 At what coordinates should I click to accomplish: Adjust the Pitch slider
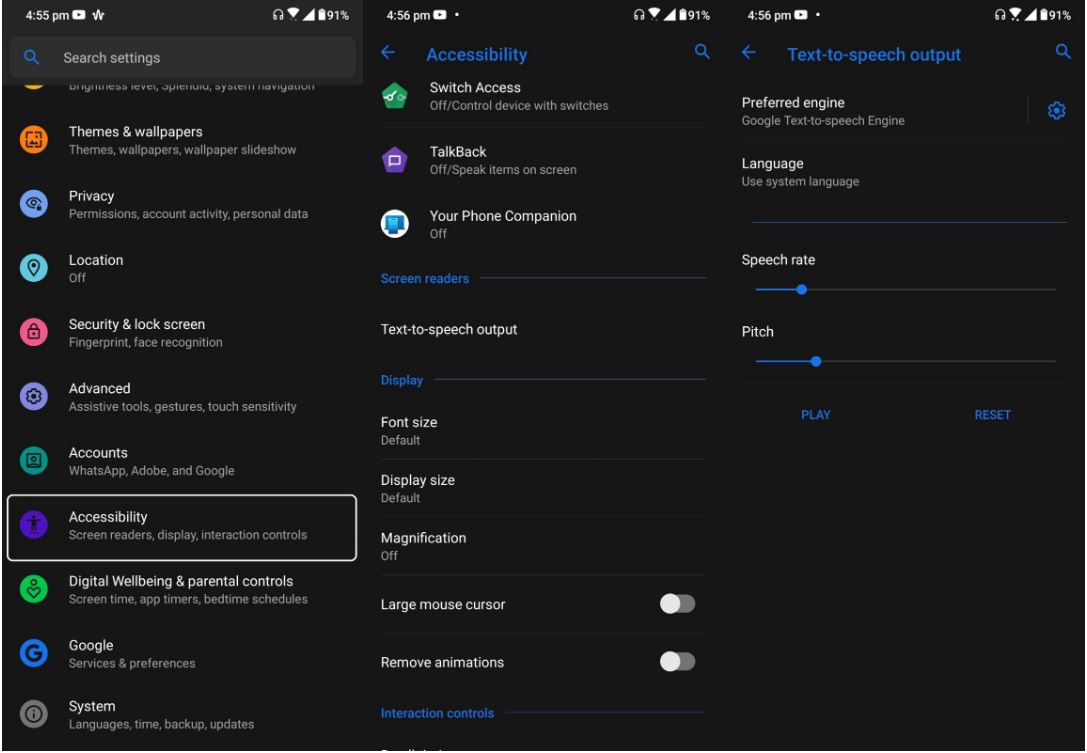point(905,361)
